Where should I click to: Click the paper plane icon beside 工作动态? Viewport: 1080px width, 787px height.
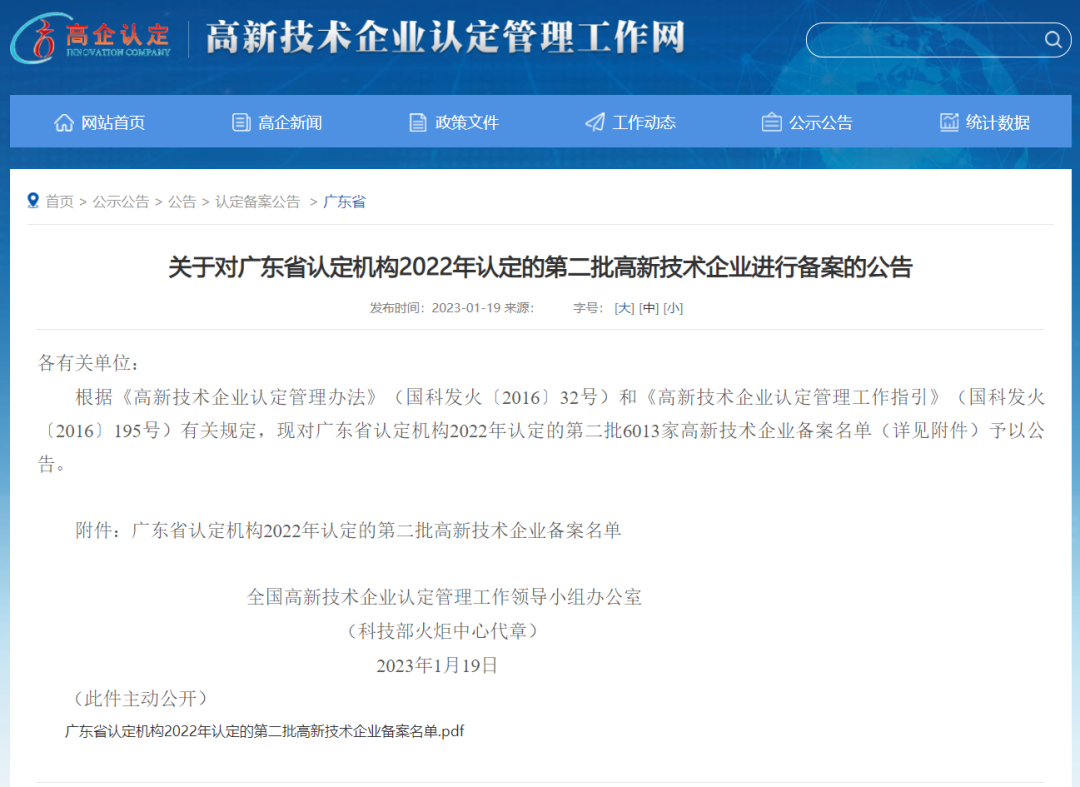[x=594, y=123]
